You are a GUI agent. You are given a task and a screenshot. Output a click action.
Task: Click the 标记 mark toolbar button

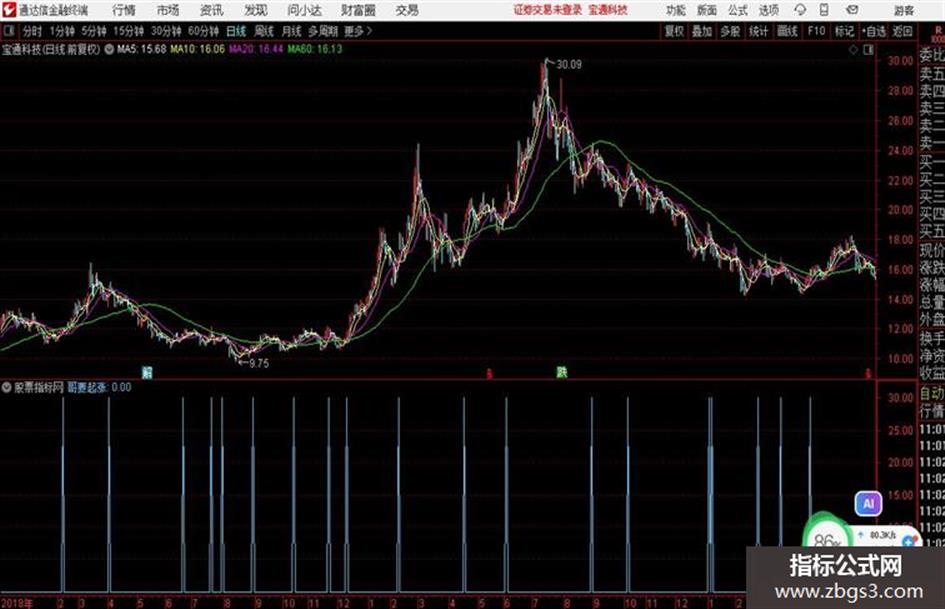coord(844,31)
